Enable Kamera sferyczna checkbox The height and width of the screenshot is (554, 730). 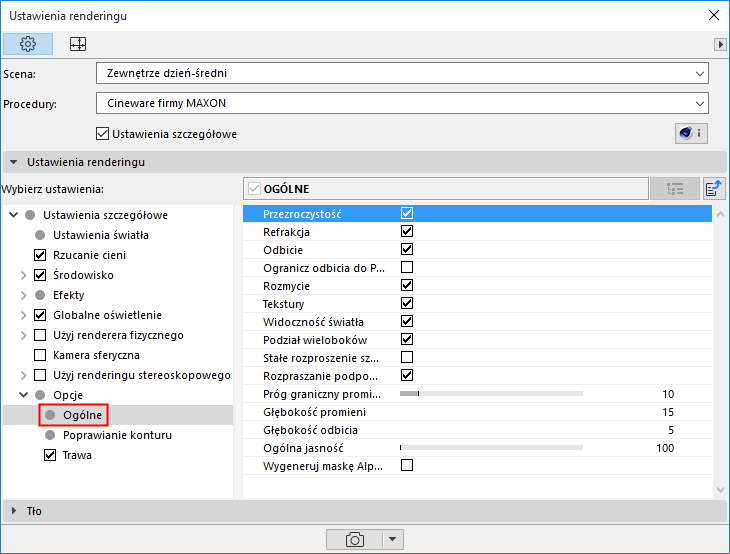click(40, 355)
